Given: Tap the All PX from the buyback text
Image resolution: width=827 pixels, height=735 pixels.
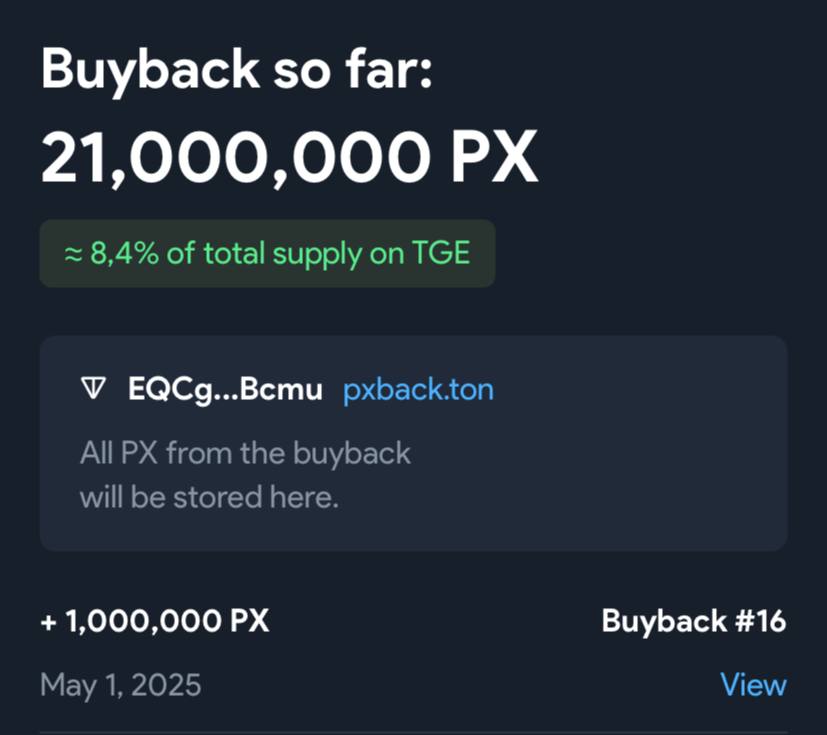Looking at the screenshot, I should (x=245, y=453).
